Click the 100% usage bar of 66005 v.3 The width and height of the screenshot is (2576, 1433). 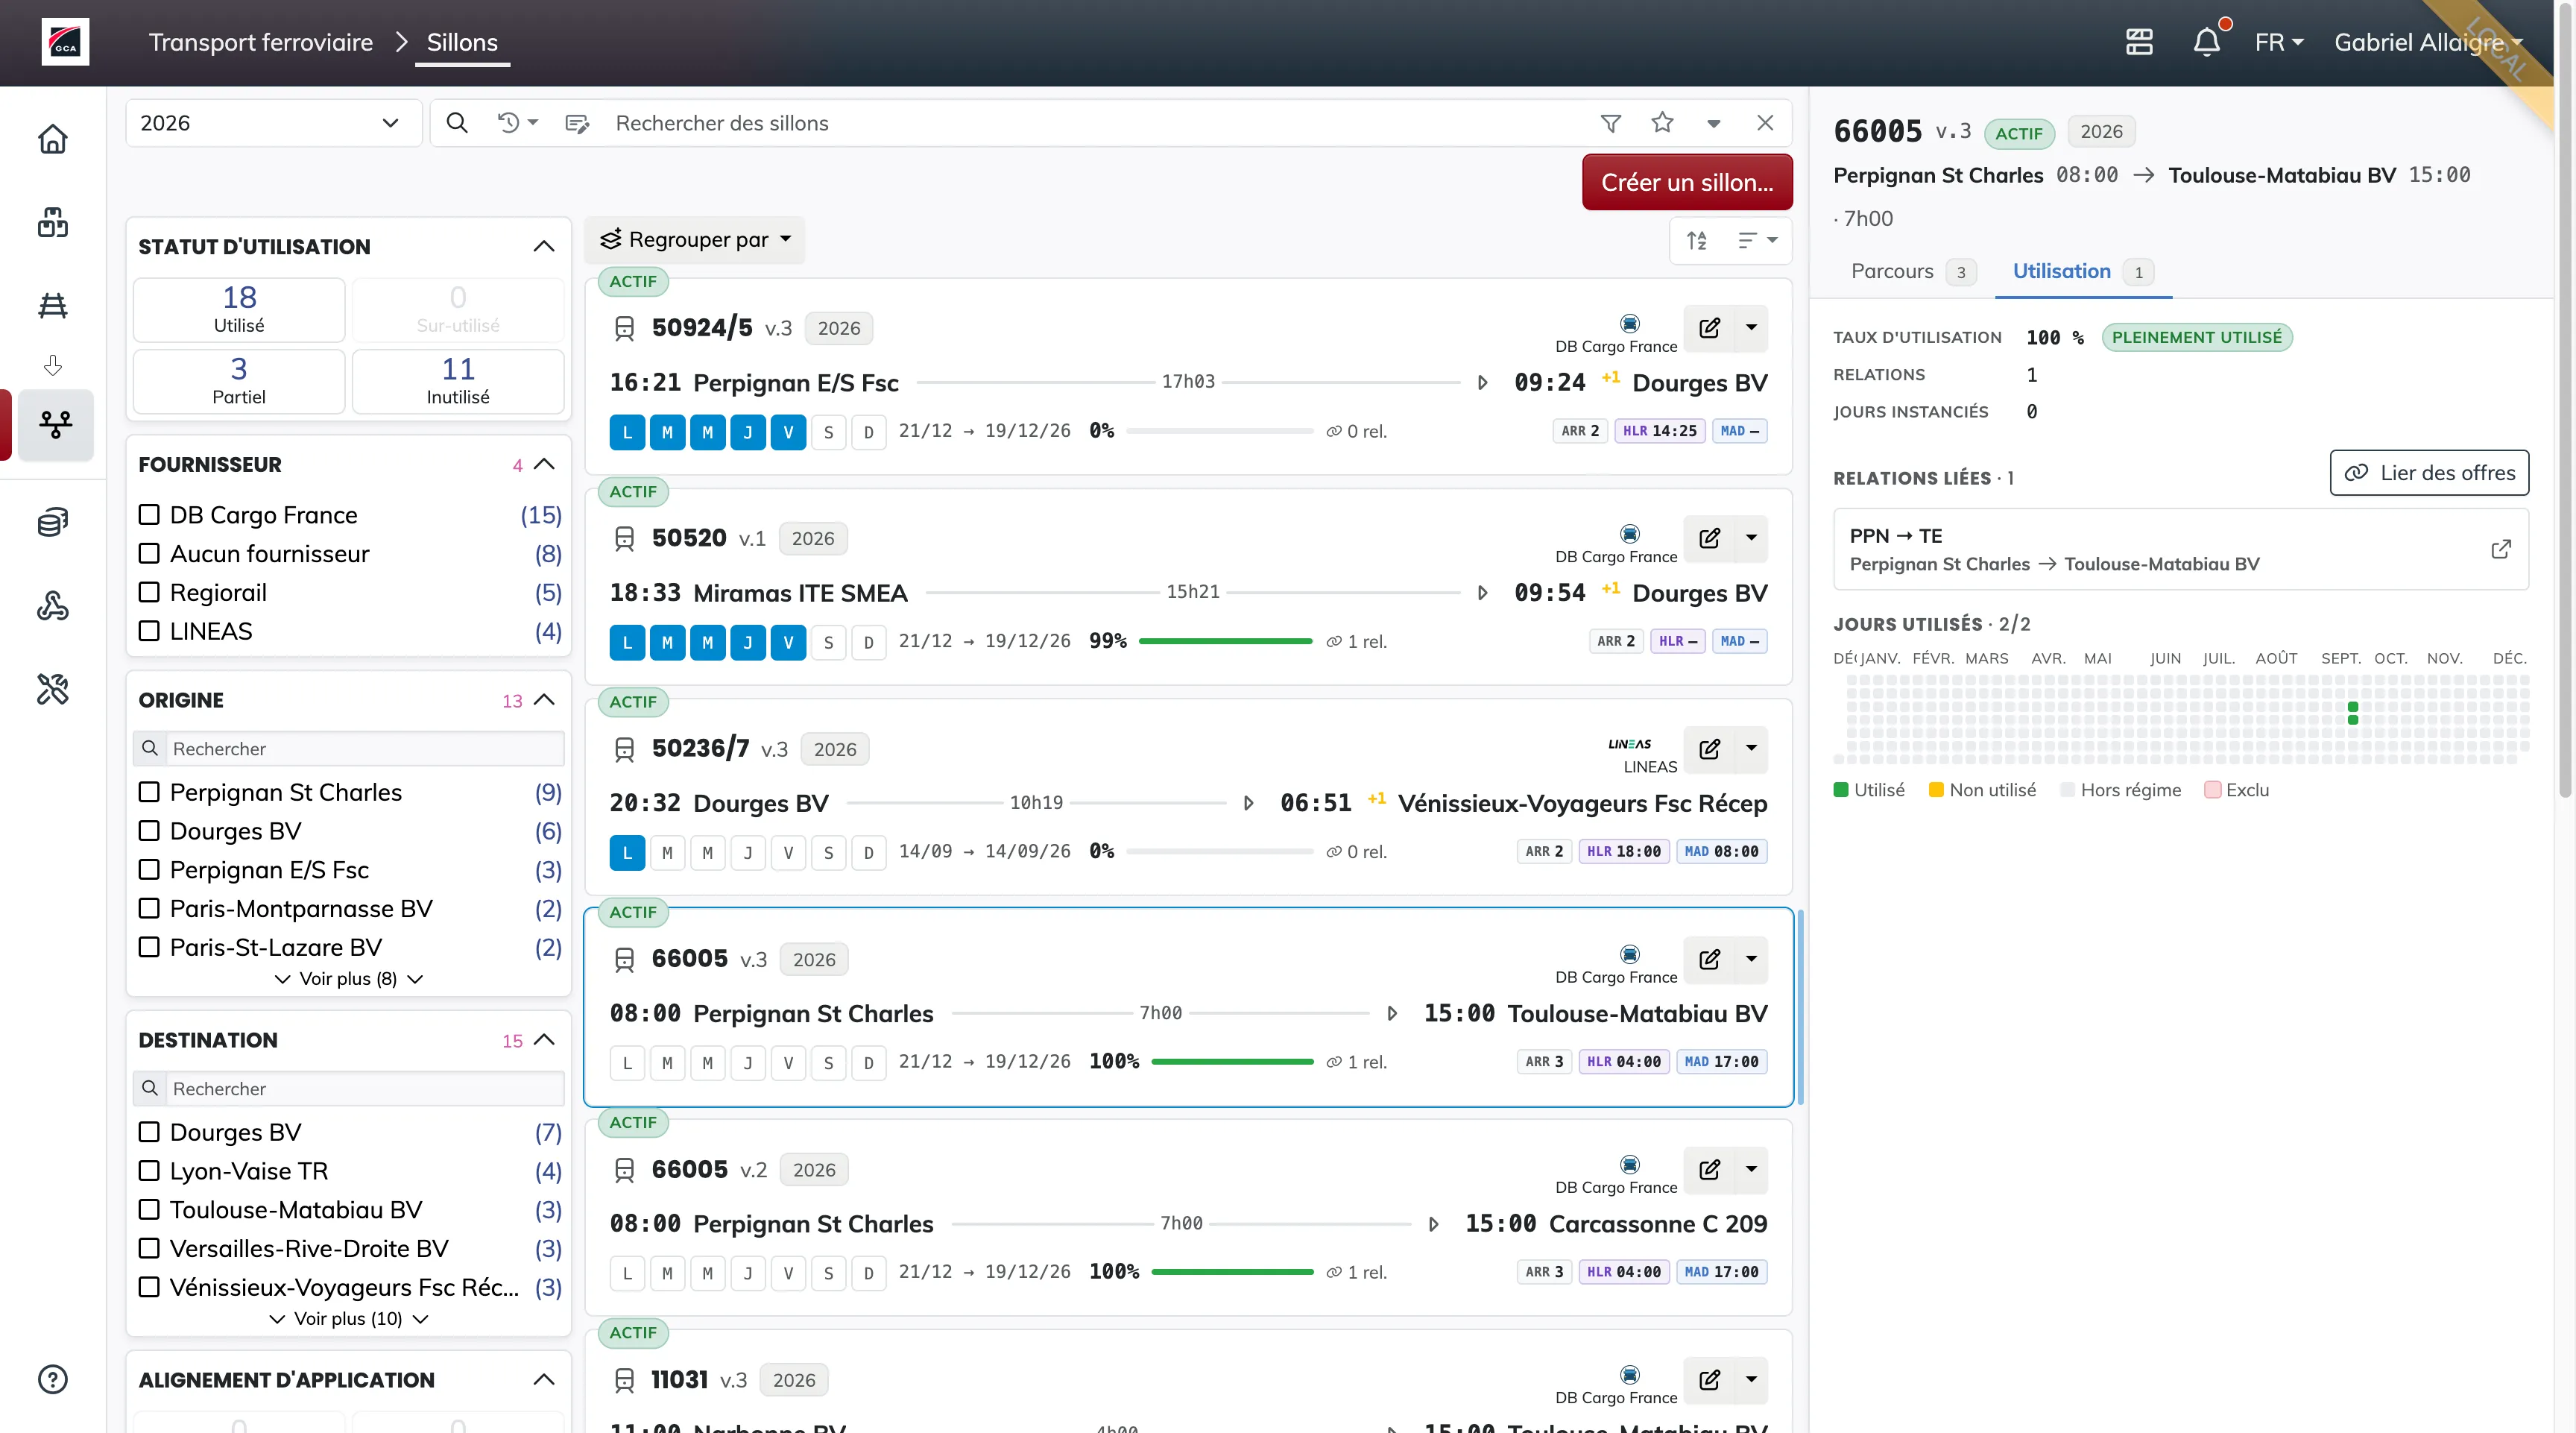point(1232,1061)
